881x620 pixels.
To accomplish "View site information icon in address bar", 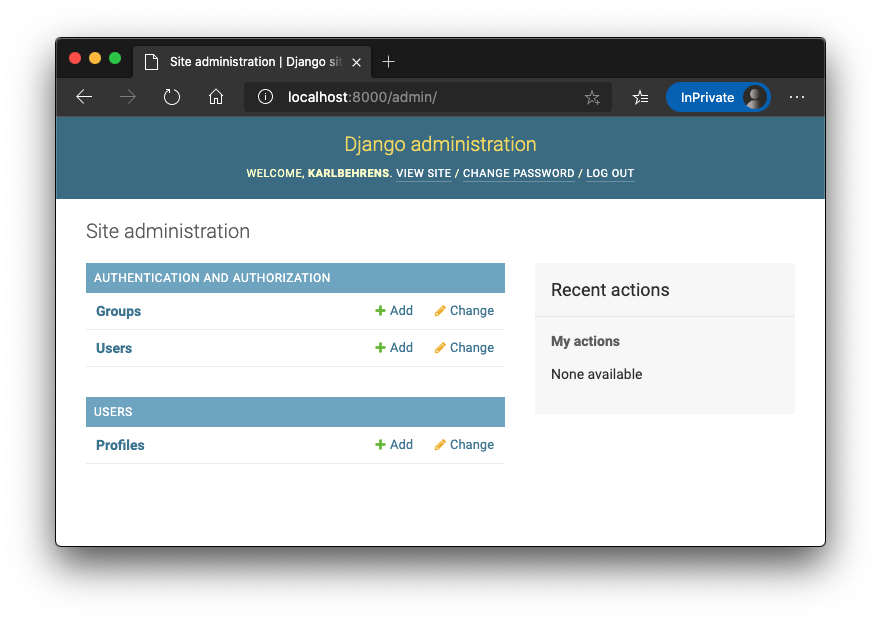I will [x=265, y=97].
